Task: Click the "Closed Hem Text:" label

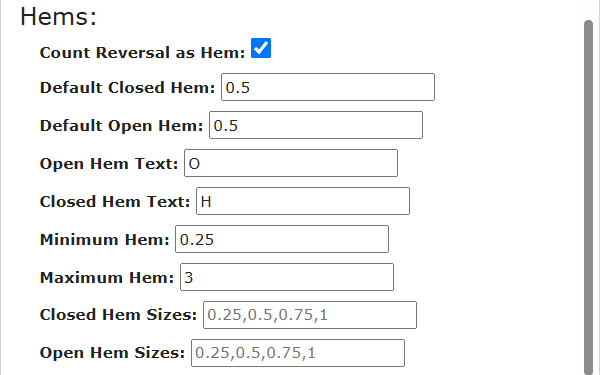Action: (x=115, y=202)
